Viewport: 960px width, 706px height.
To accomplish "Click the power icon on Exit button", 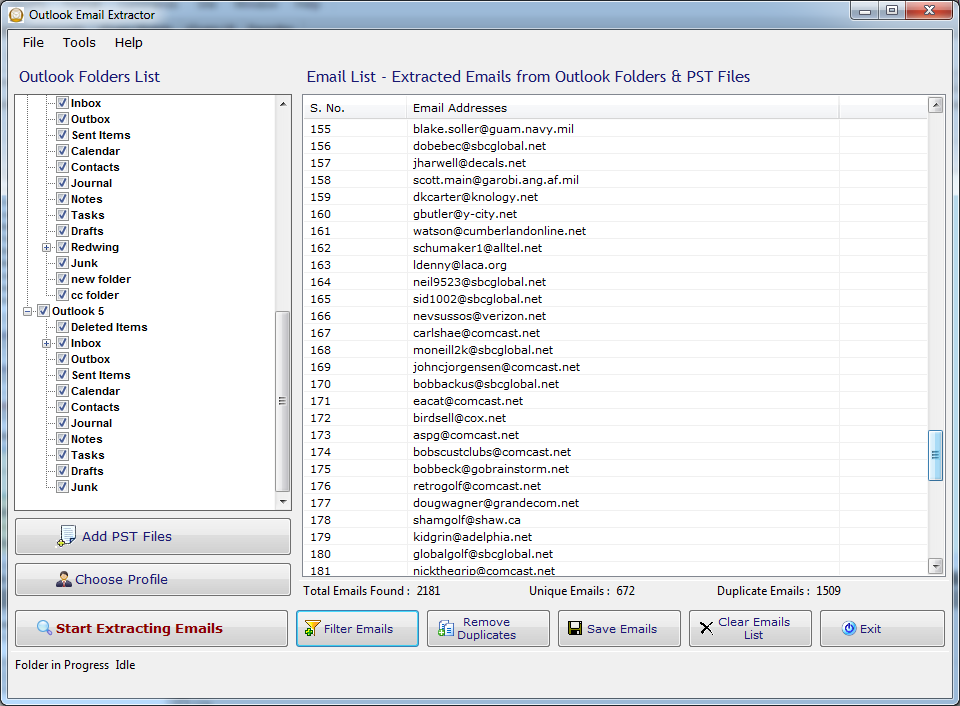I will (849, 628).
